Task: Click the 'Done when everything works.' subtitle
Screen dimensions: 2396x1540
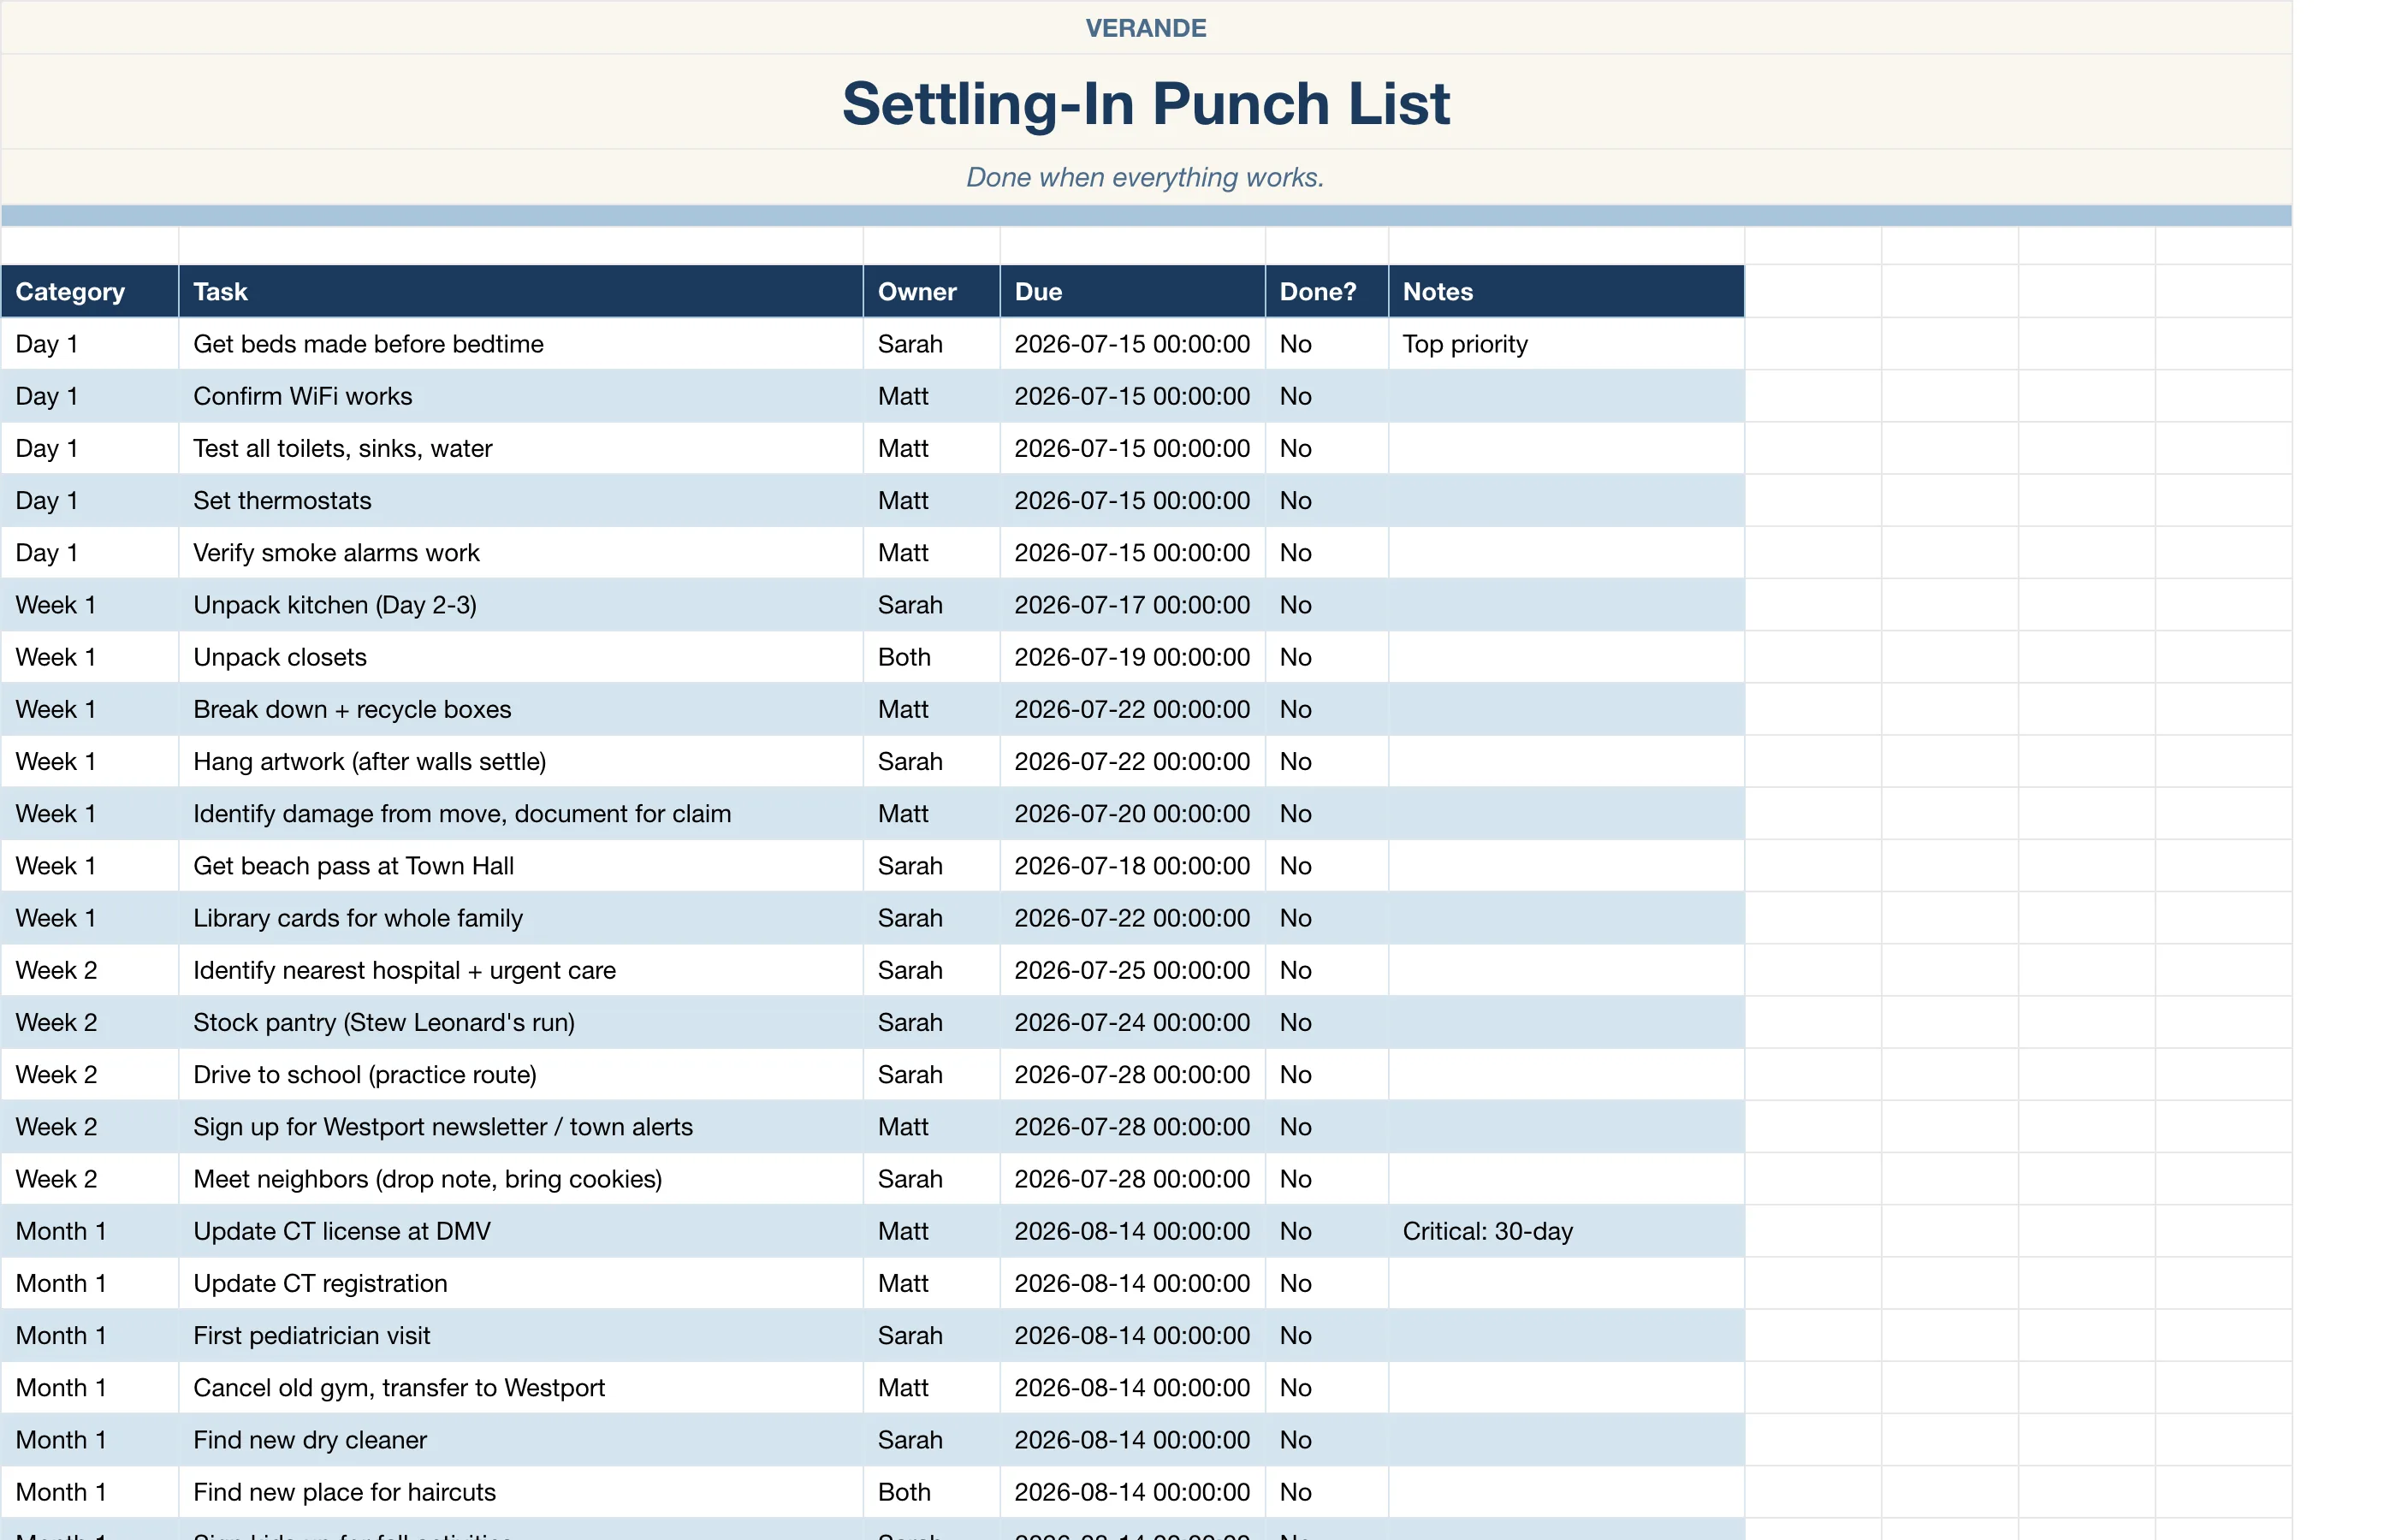Action: (x=1146, y=177)
